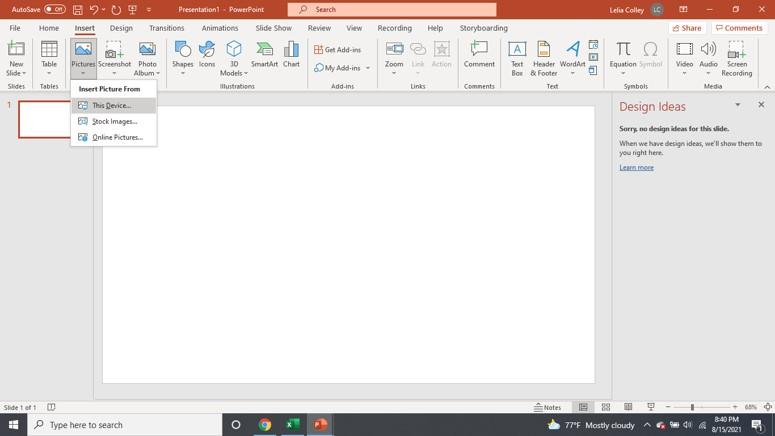Click Get Add-ins

pyautogui.click(x=338, y=49)
